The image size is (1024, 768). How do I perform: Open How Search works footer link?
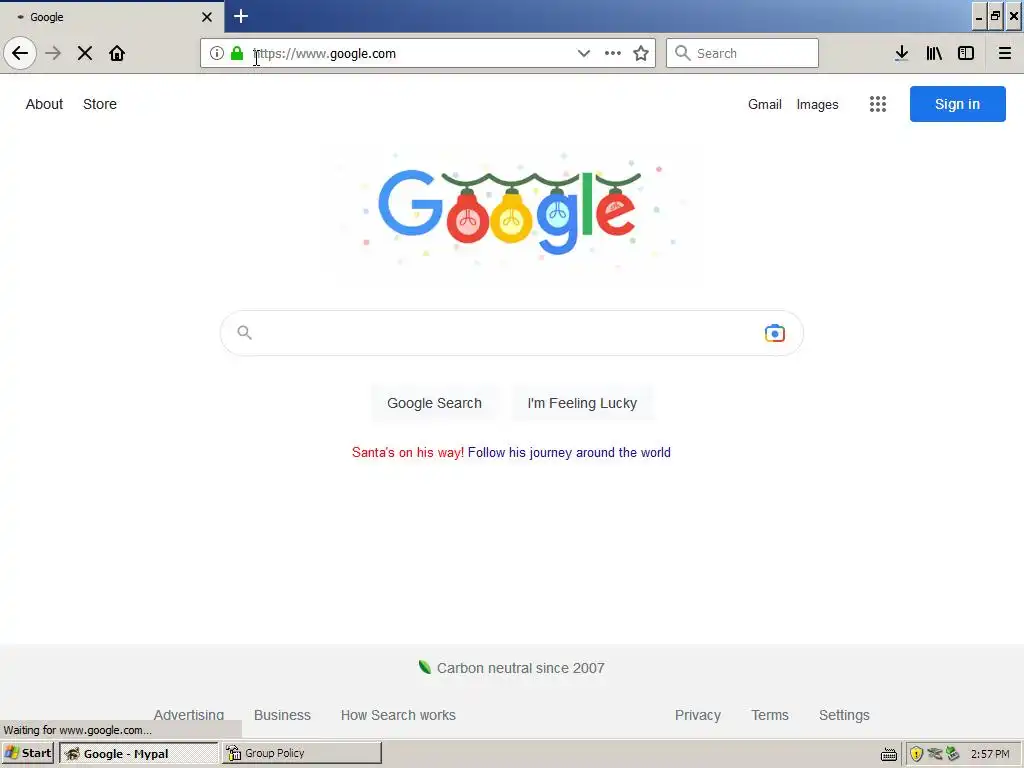(398, 715)
